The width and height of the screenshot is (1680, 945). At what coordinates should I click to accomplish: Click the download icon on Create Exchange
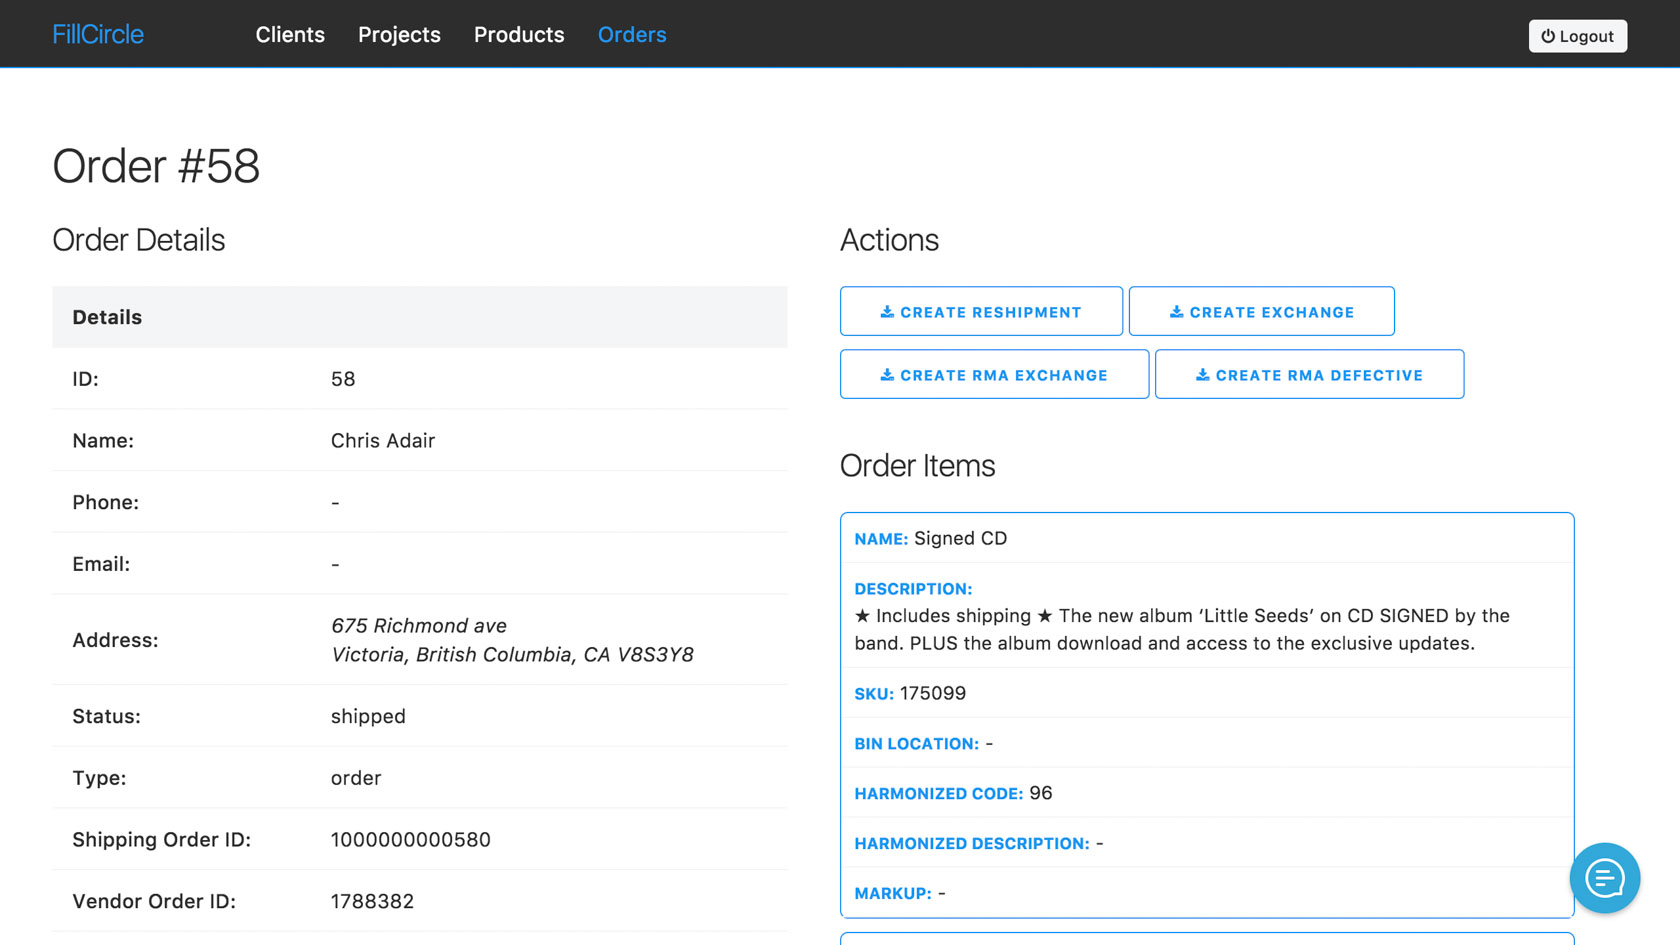tap(1176, 312)
